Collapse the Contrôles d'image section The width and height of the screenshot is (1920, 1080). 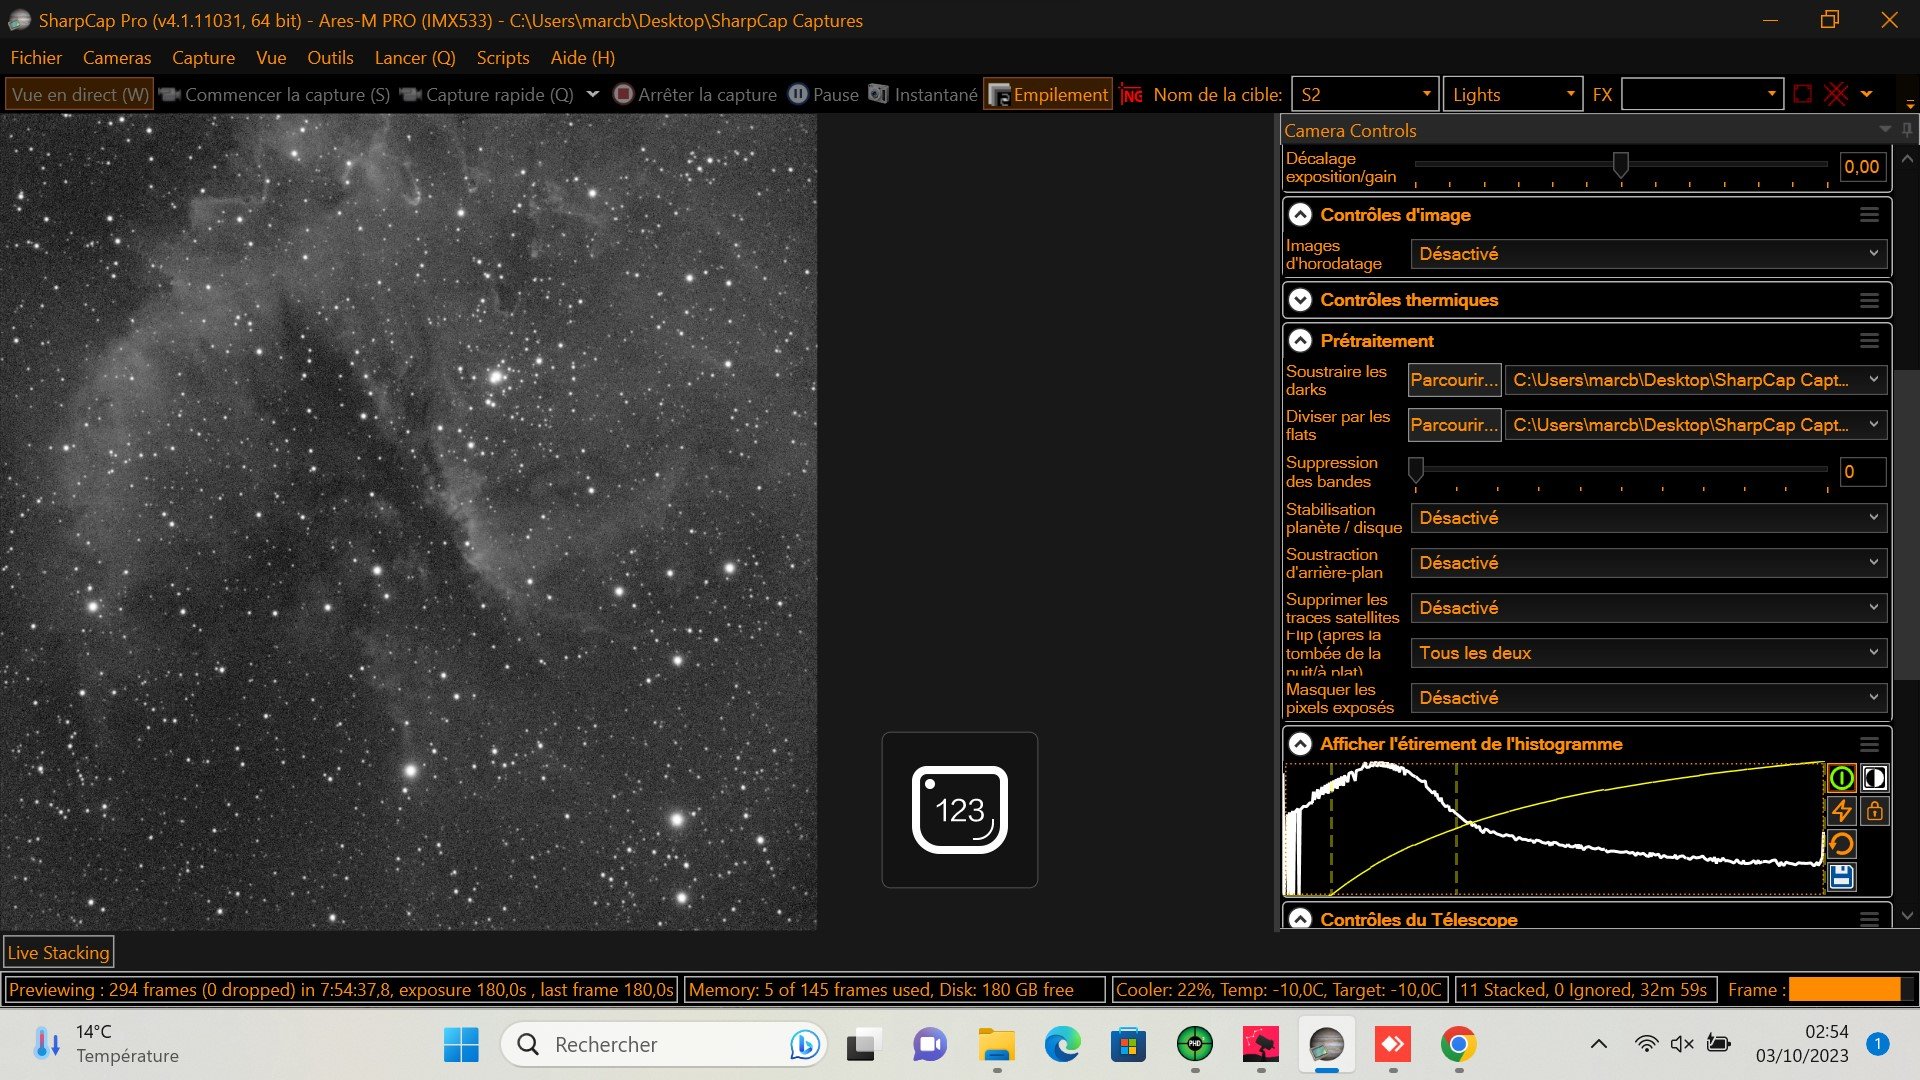(x=1300, y=215)
